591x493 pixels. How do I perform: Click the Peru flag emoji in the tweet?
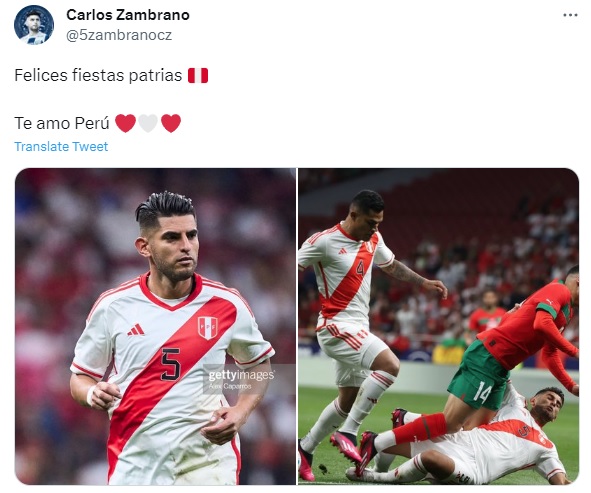(x=198, y=75)
